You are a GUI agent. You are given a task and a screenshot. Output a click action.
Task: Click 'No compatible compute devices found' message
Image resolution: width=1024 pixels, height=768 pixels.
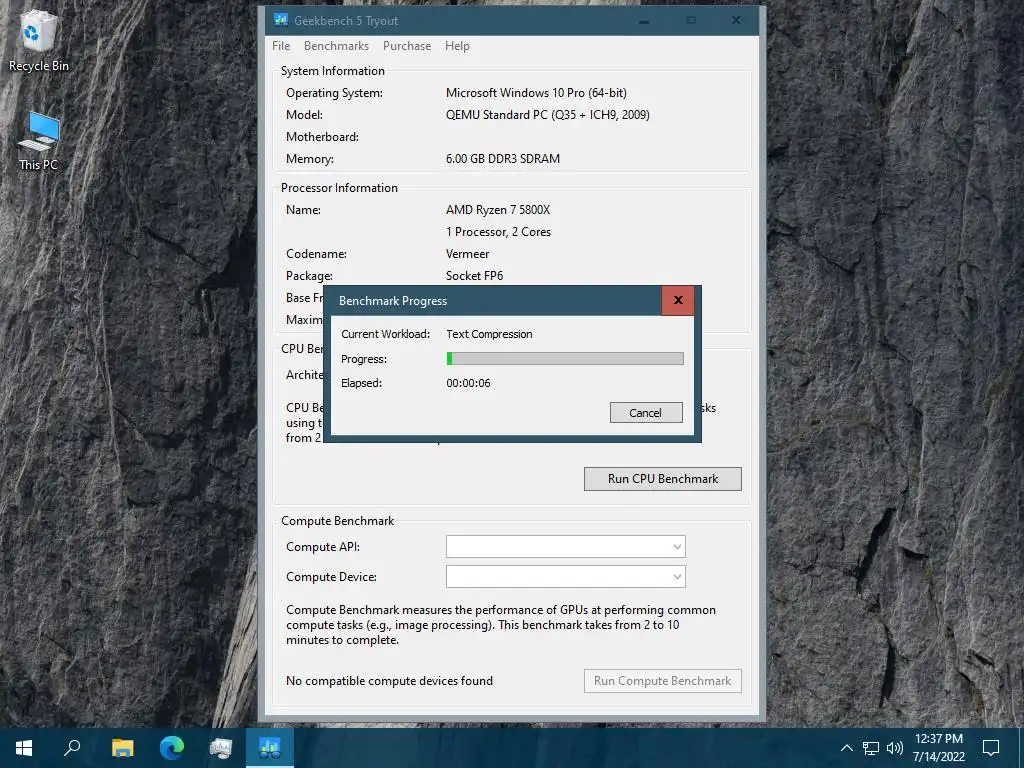(x=389, y=680)
